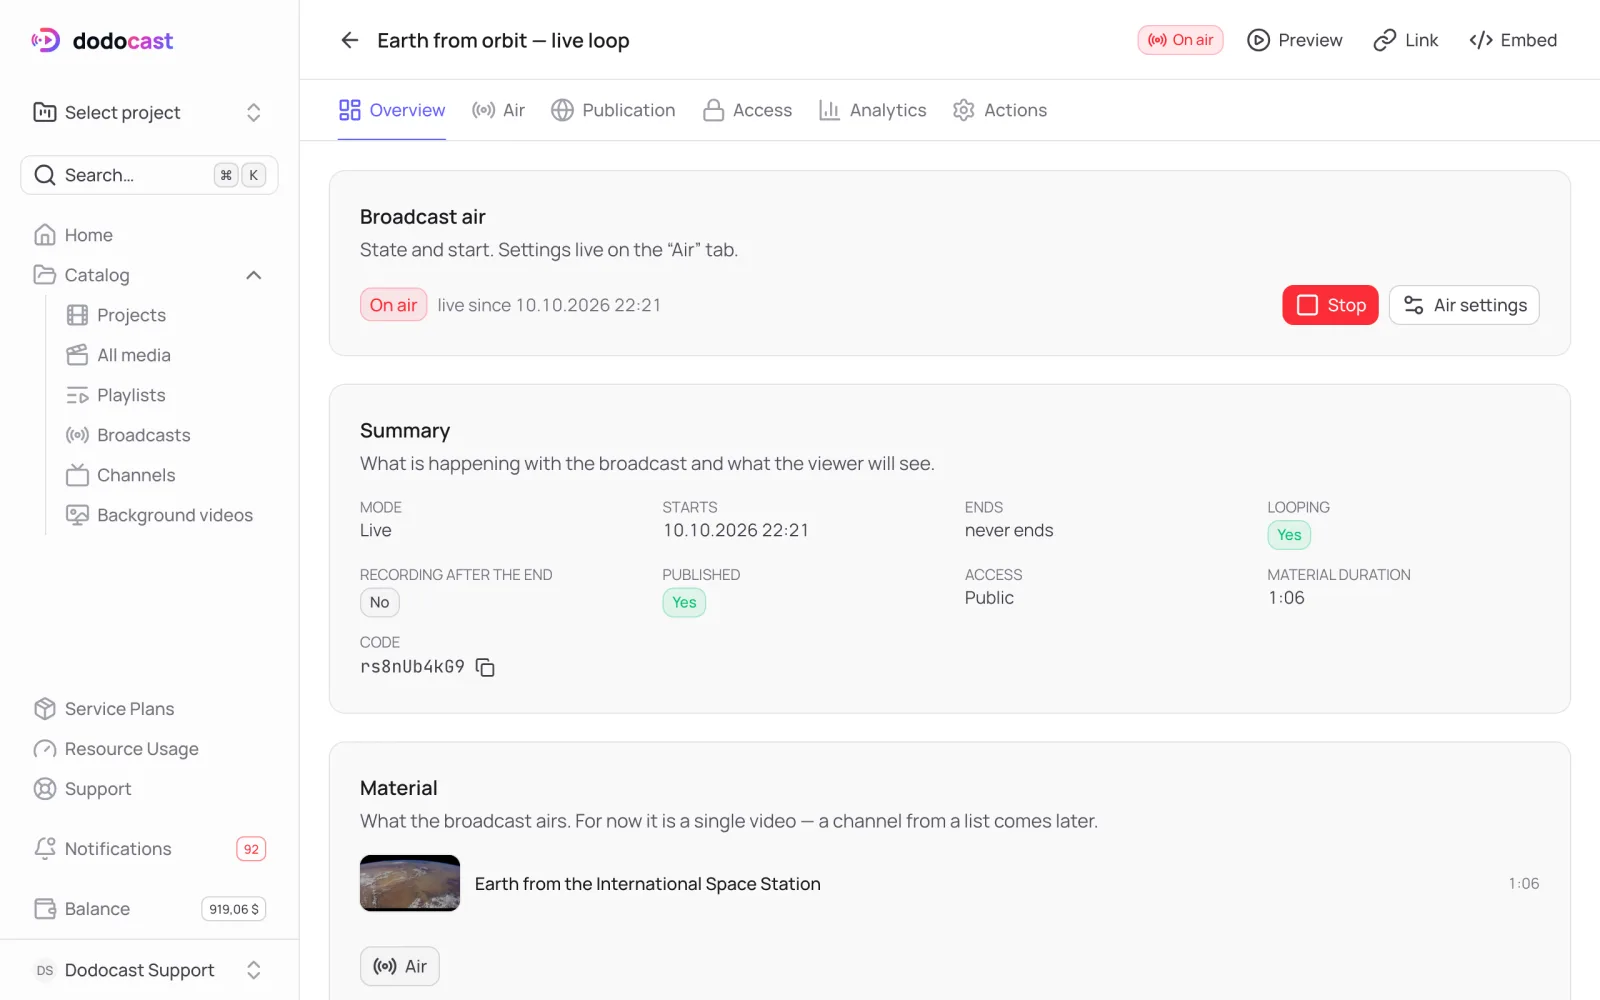1600x1000 pixels.
Task: Switch to the Publication tab
Action: [x=613, y=110]
